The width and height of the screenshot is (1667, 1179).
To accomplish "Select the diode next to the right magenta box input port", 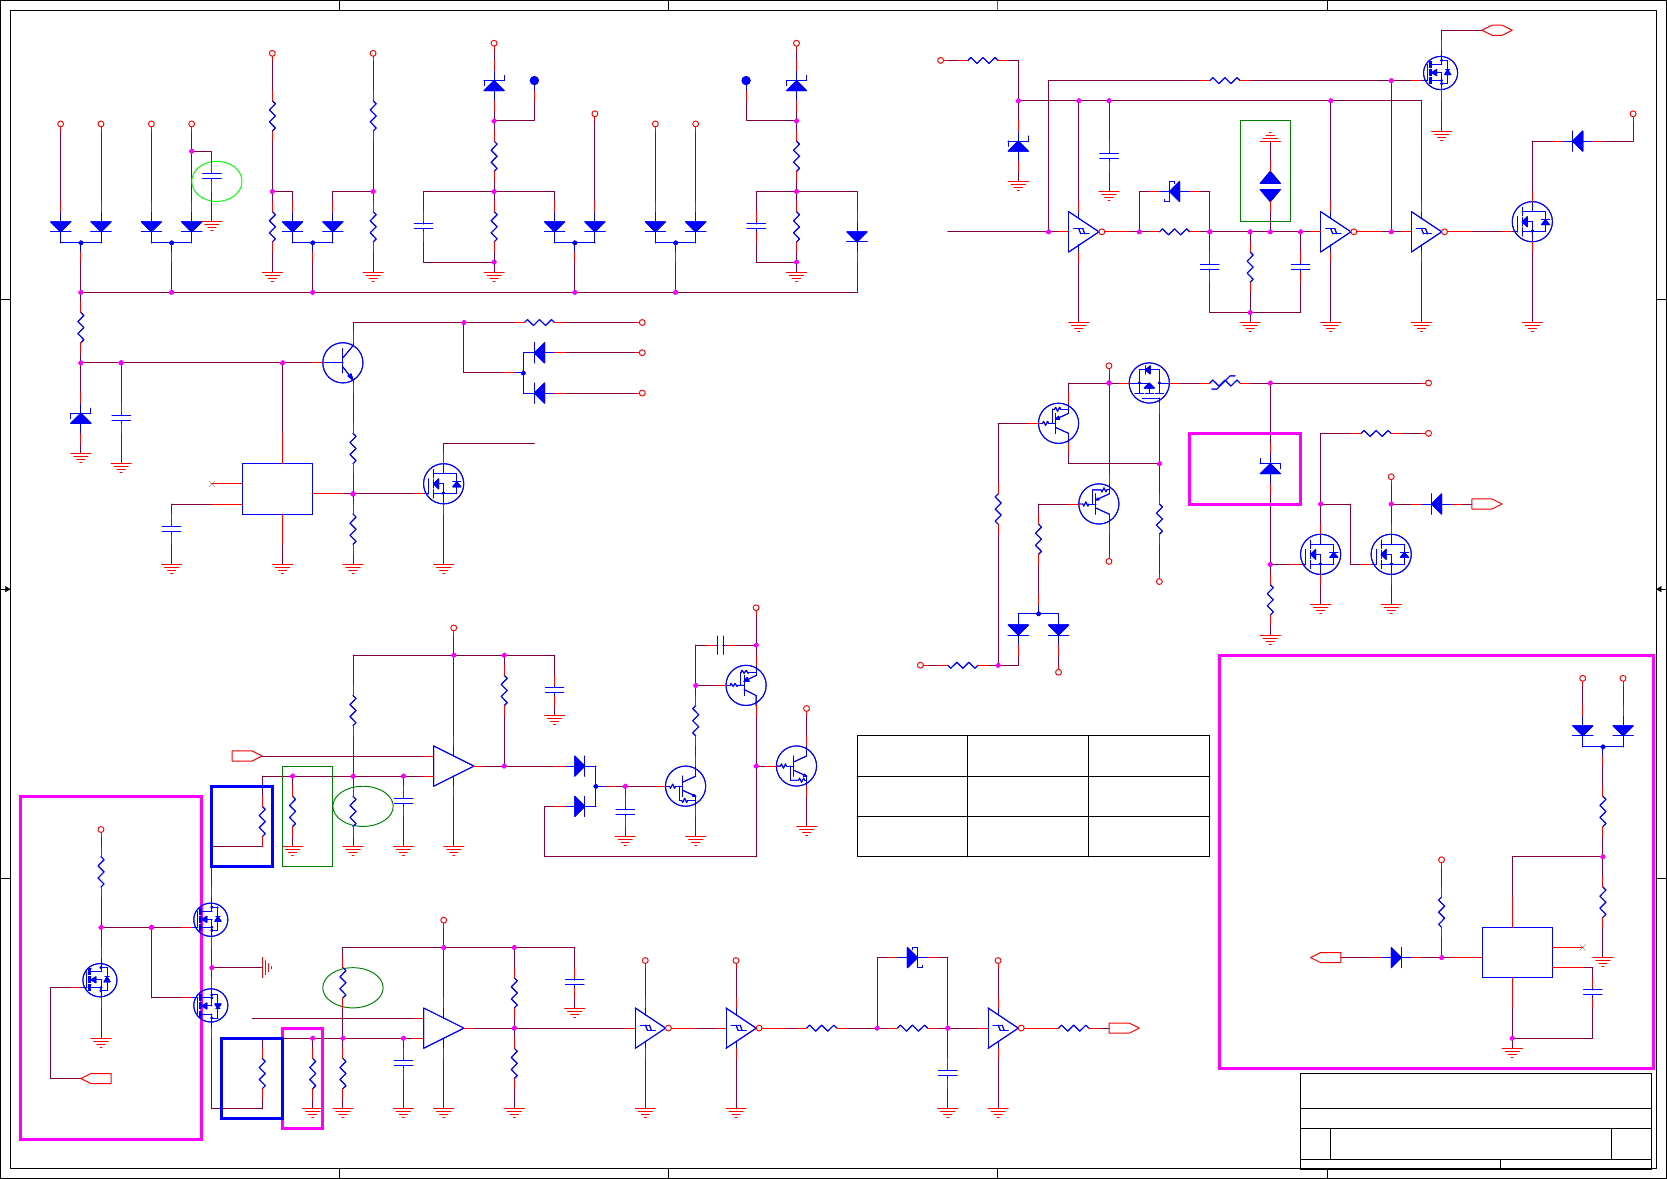I will [1396, 957].
